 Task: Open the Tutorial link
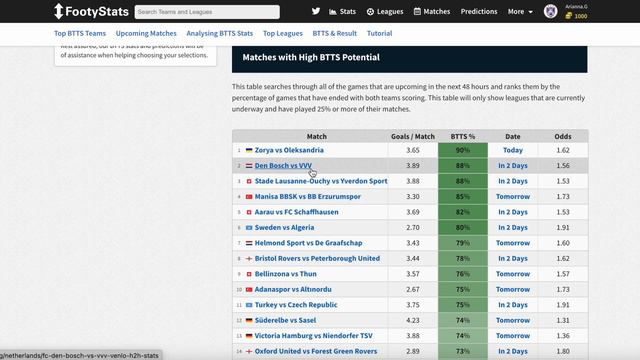[x=380, y=33]
